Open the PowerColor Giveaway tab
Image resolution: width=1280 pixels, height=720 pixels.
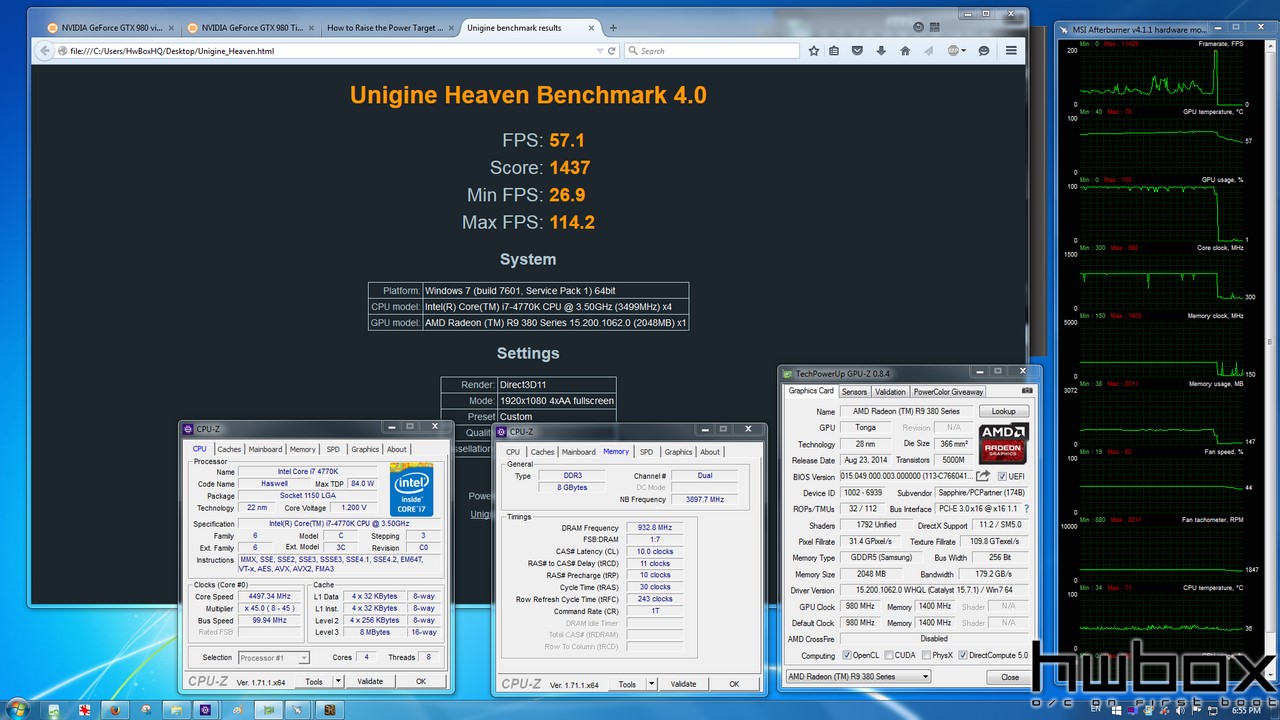tap(948, 392)
